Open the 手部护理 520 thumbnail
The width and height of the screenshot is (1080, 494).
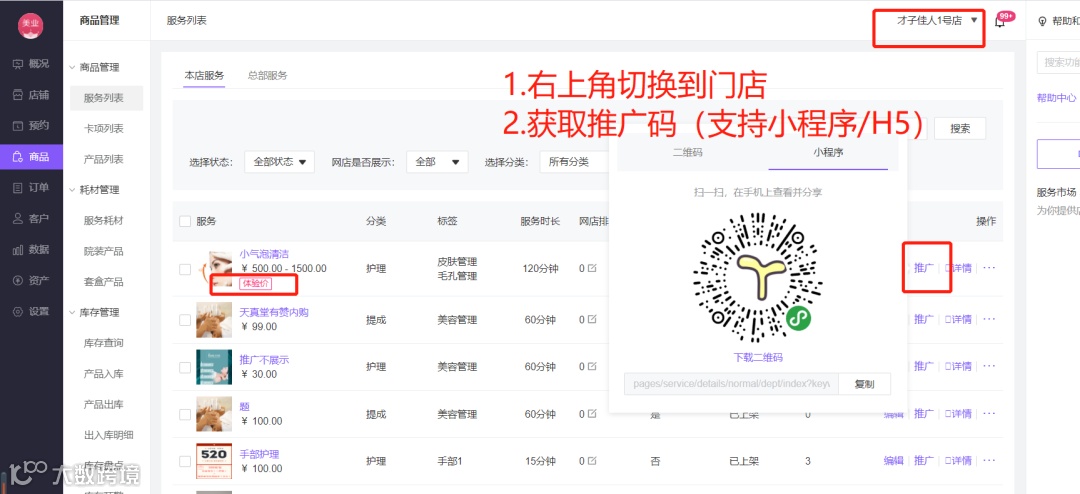coord(214,461)
